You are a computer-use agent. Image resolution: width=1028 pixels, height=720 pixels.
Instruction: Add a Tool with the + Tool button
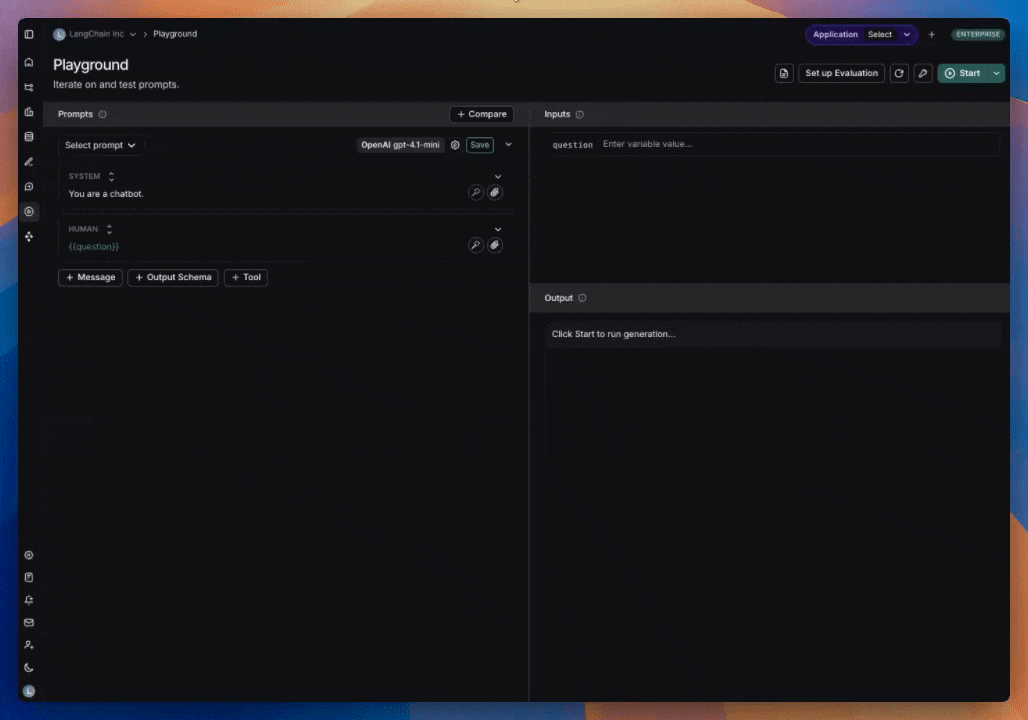[246, 277]
